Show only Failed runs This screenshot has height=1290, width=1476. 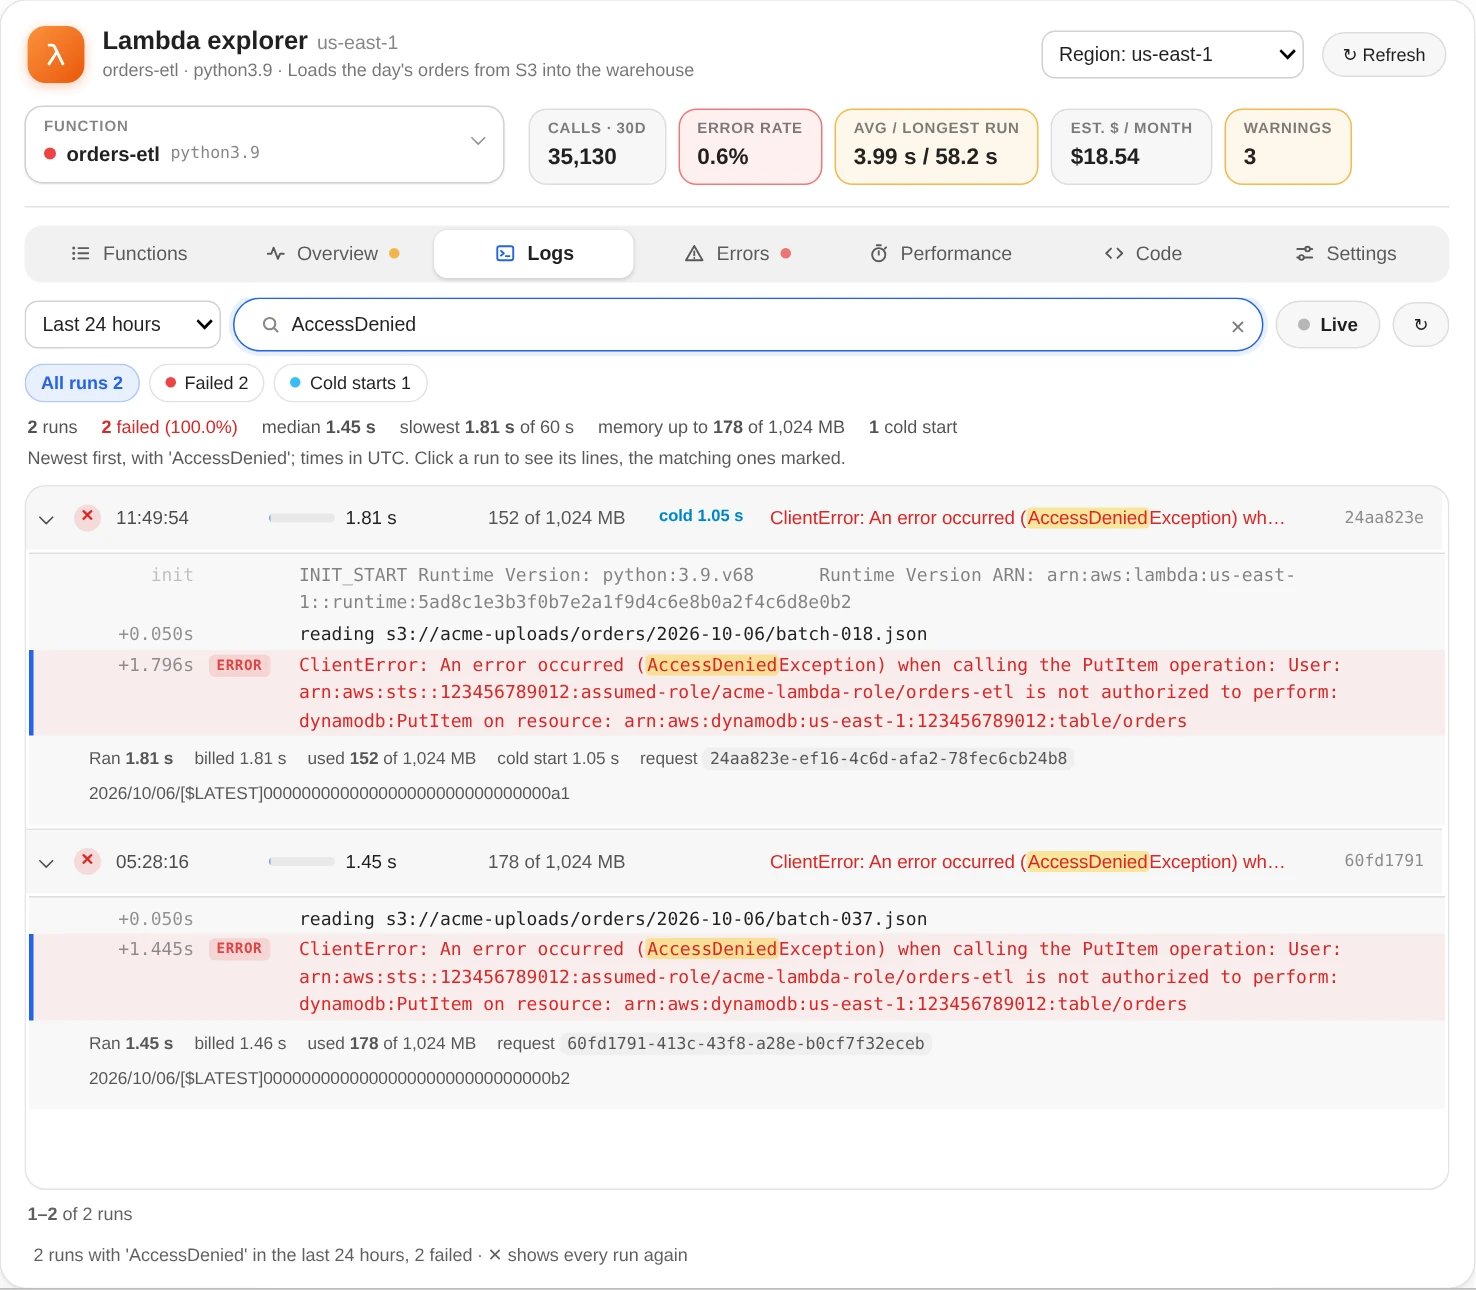pyautogui.click(x=206, y=383)
